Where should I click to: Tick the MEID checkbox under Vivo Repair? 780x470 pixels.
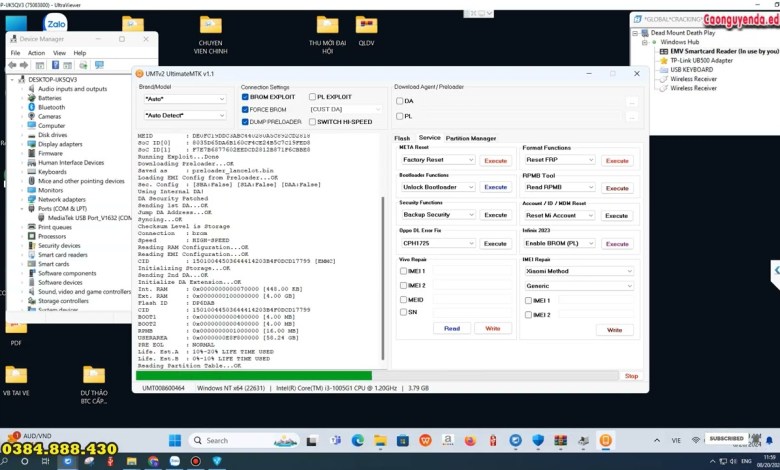tap(403, 298)
